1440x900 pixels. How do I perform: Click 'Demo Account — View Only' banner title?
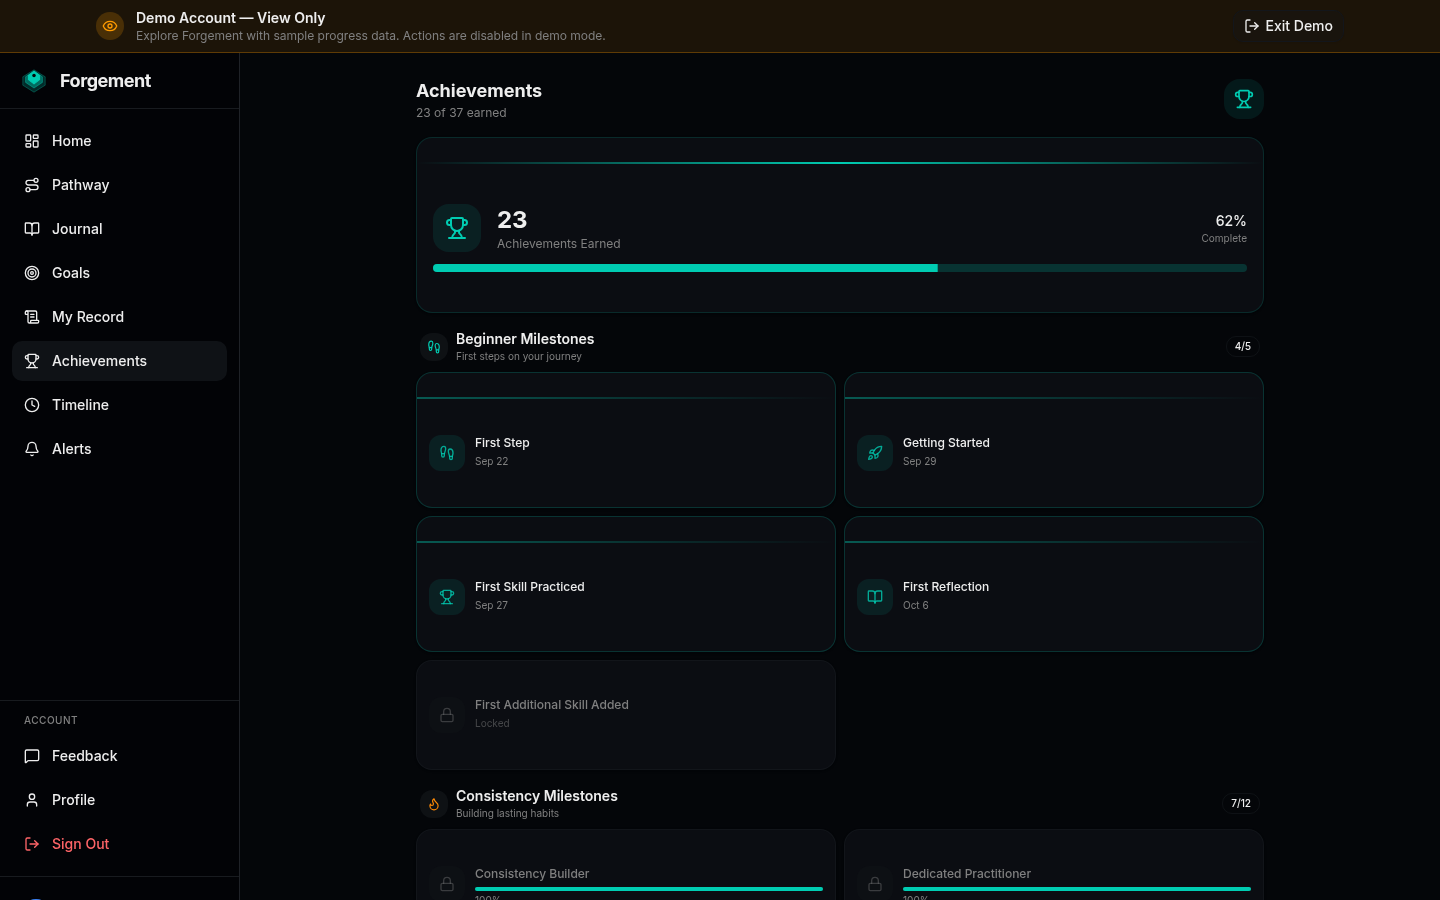click(x=231, y=18)
